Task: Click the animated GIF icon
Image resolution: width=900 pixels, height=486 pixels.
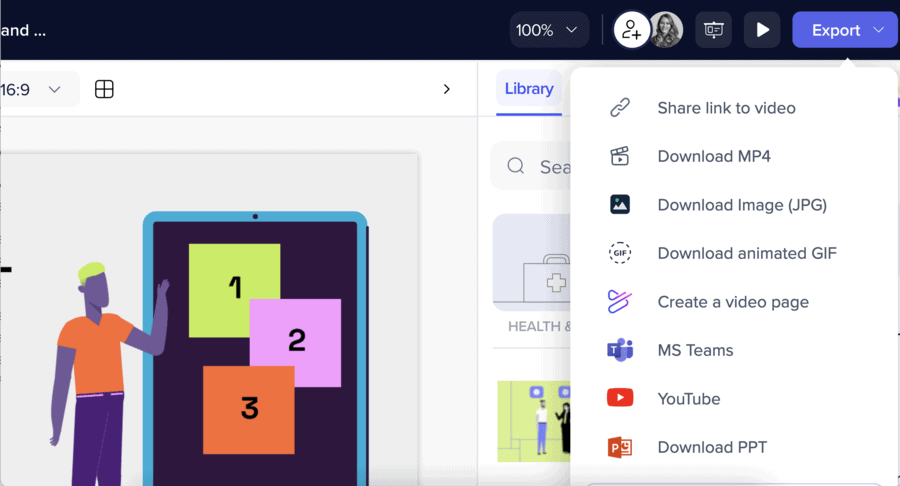Action: [x=620, y=253]
